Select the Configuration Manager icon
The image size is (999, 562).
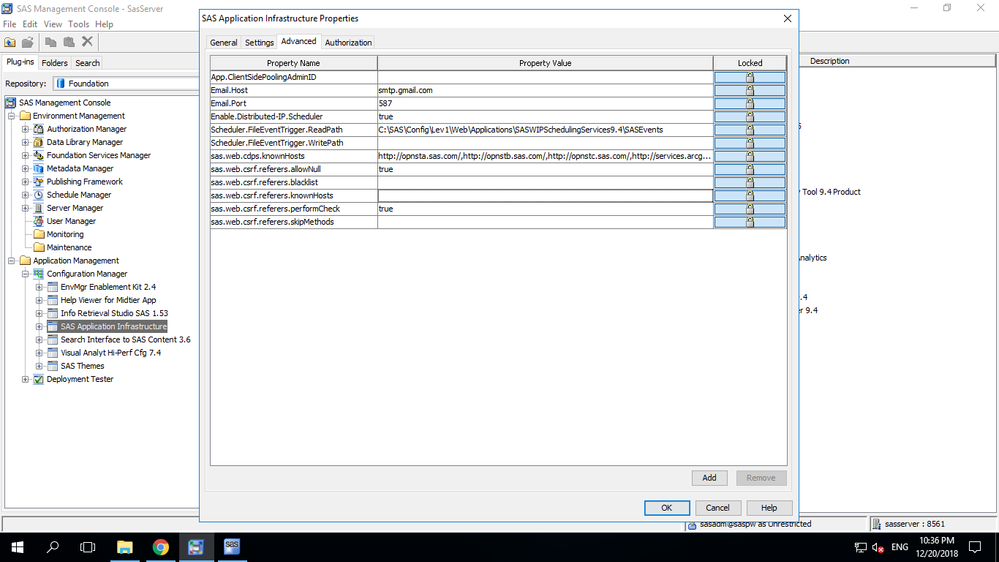[38, 273]
